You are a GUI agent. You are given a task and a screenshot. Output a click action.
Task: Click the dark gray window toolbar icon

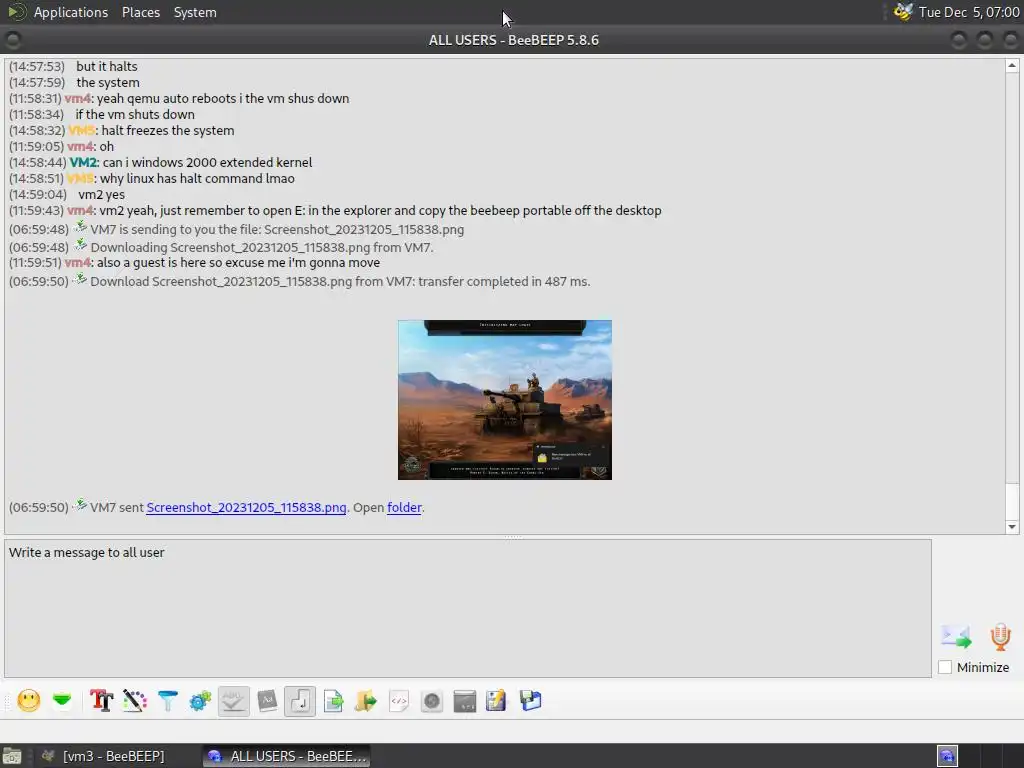pos(465,701)
